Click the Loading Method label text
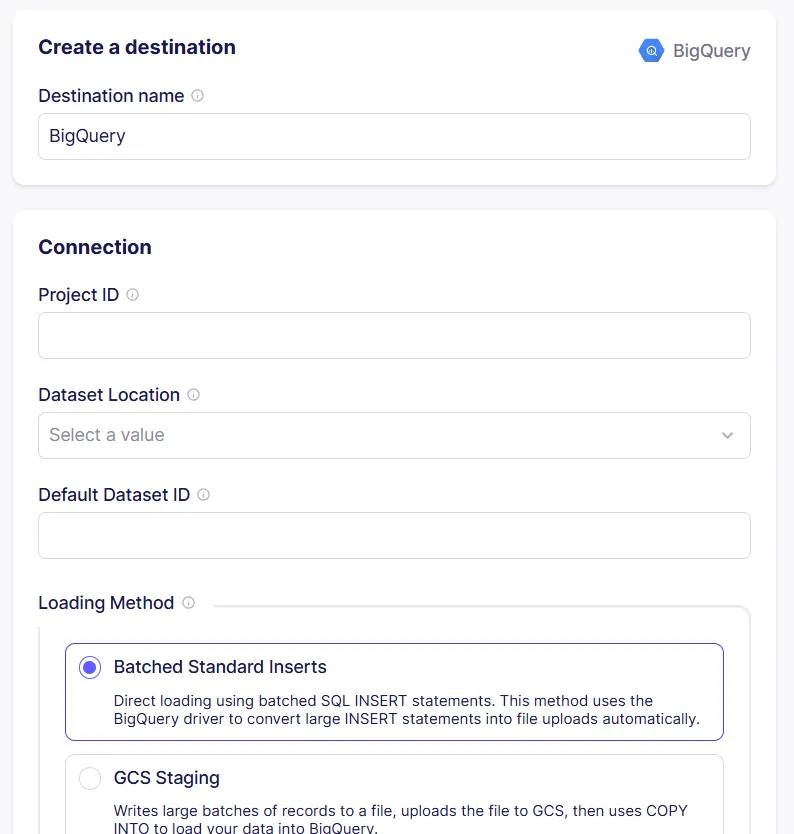Screen dimensions: 794x834 (106, 603)
